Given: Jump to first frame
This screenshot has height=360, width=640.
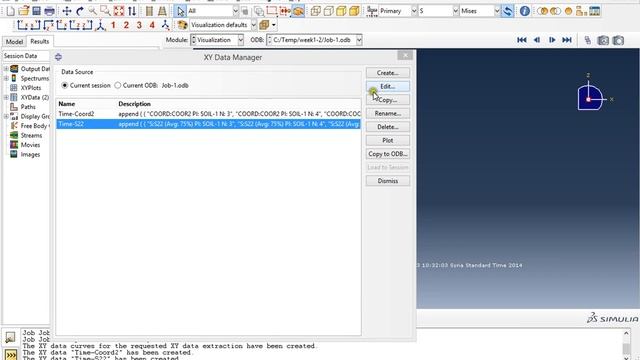Looking at the screenshot, I should [521, 40].
